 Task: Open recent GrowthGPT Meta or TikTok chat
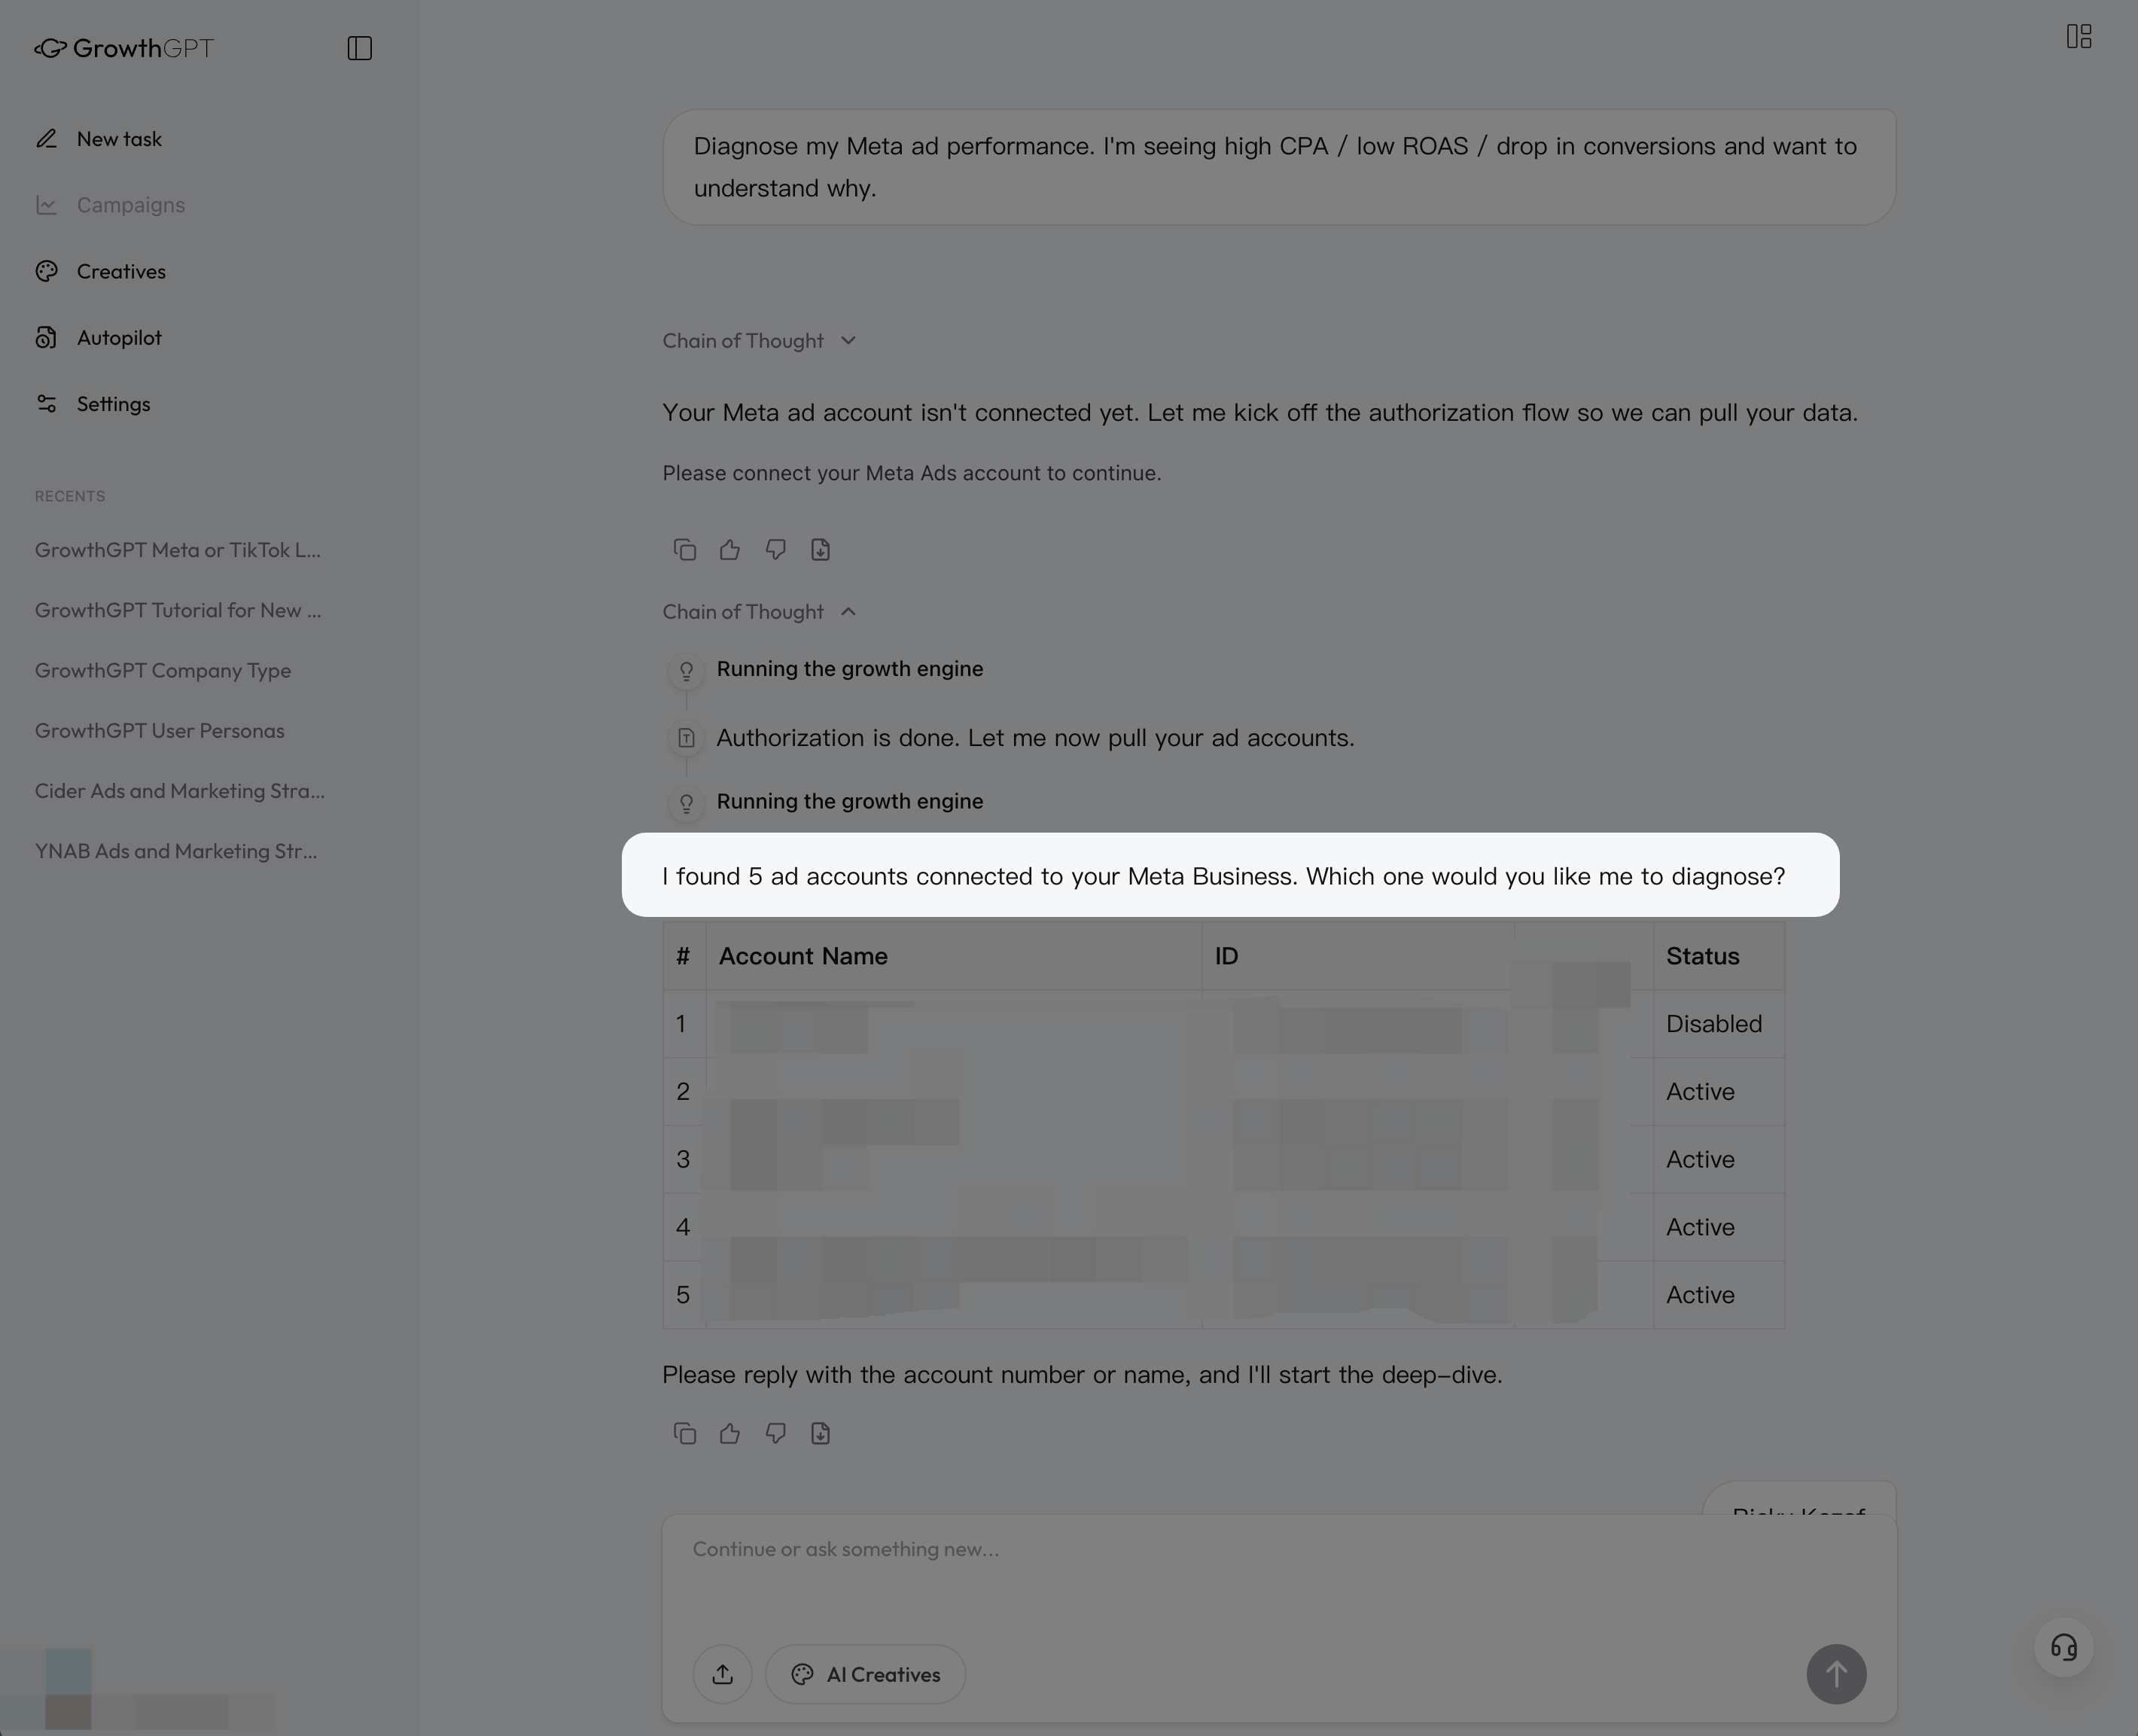tap(178, 550)
